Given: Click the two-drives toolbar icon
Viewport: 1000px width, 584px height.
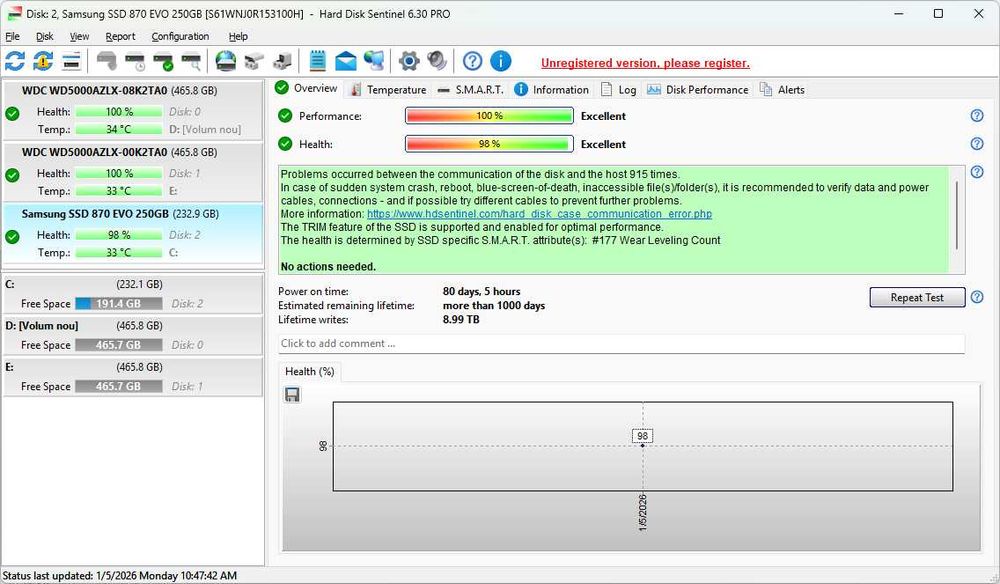Looking at the screenshot, I should pyautogui.click(x=254, y=61).
